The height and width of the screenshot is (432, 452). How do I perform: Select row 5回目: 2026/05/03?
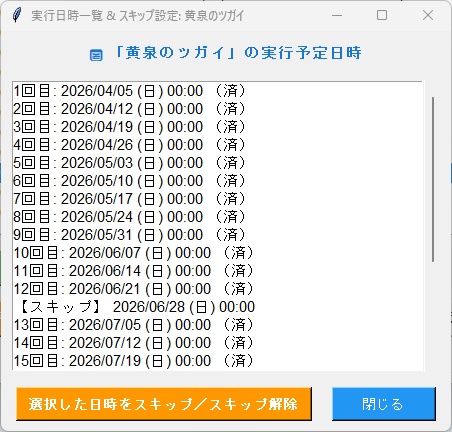pyautogui.click(x=217, y=163)
